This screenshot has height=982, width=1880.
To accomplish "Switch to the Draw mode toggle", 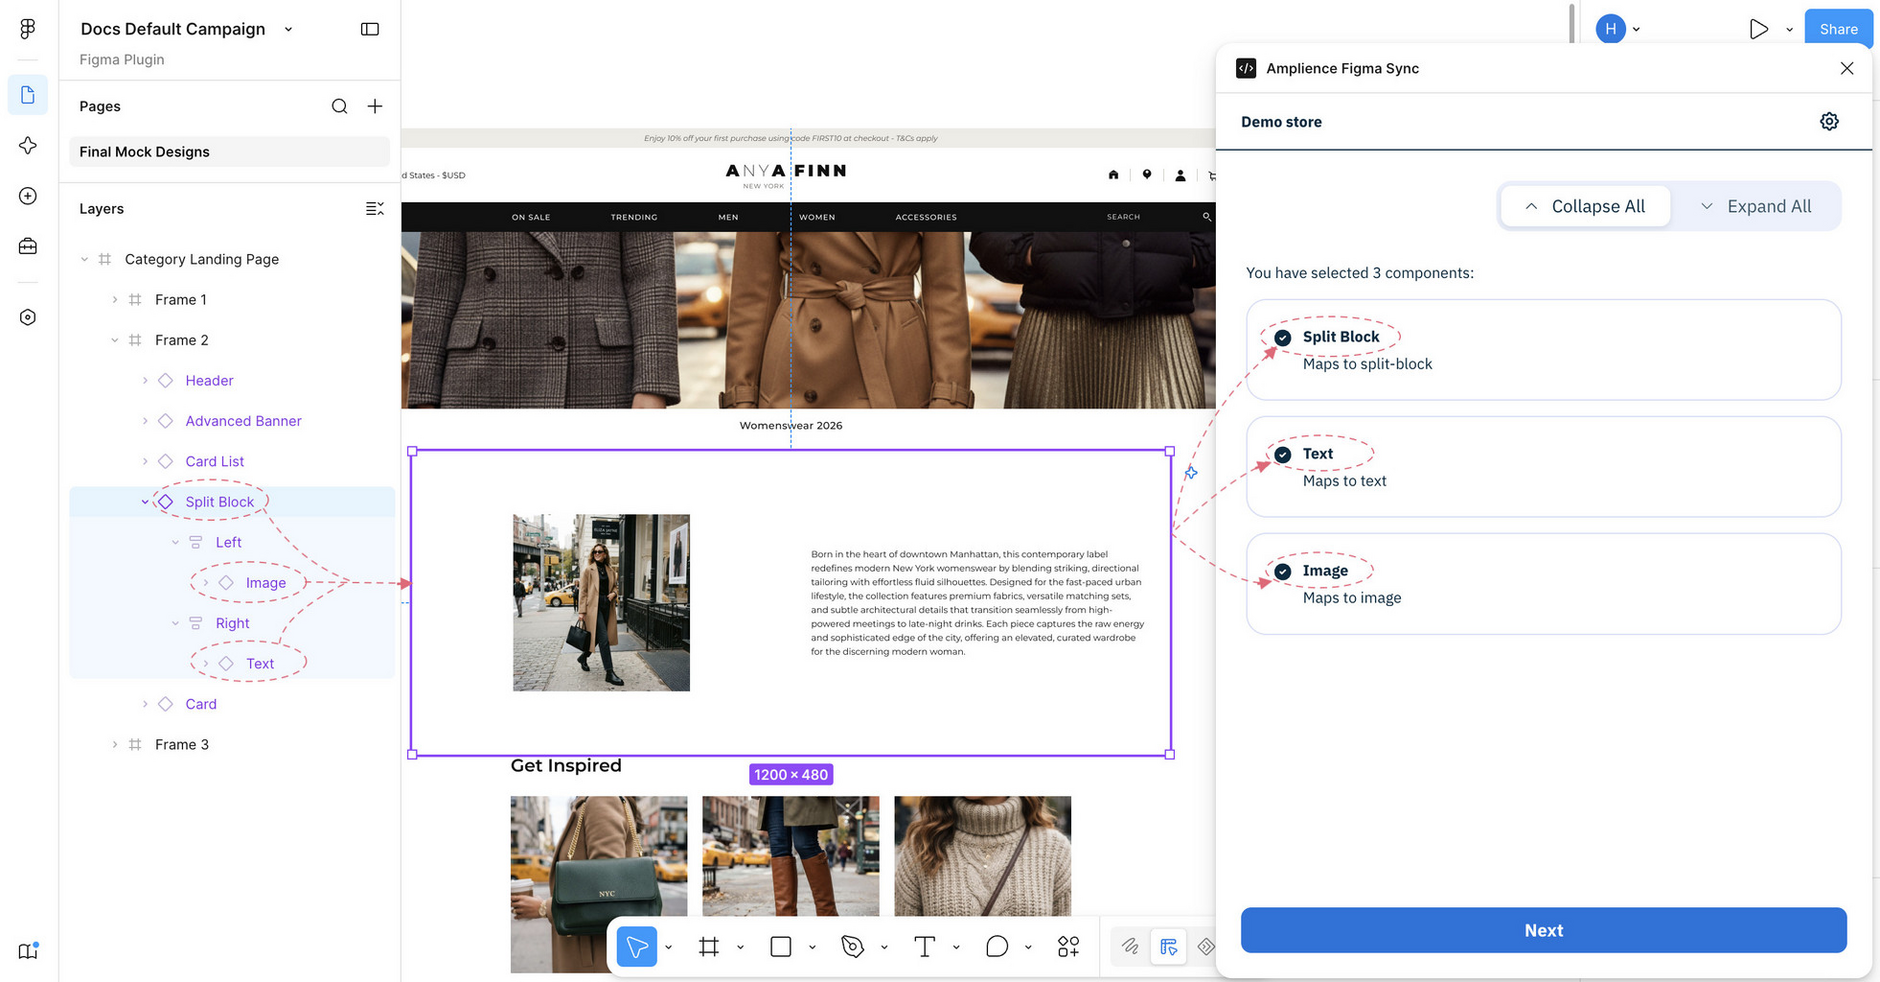I will click(1130, 946).
